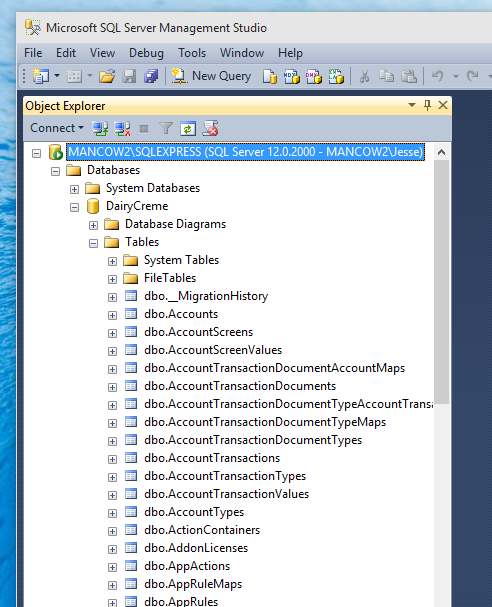Open the Window menu
Image resolution: width=492 pixels, height=607 pixels.
point(242,53)
